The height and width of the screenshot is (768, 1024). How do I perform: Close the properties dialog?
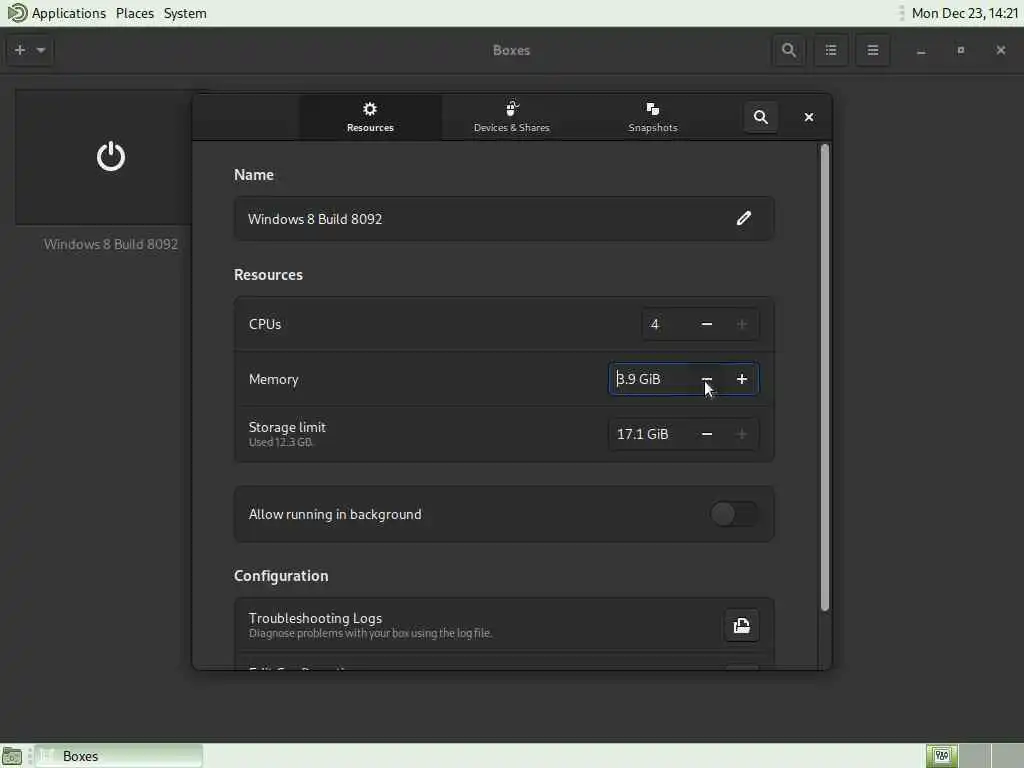coord(808,118)
